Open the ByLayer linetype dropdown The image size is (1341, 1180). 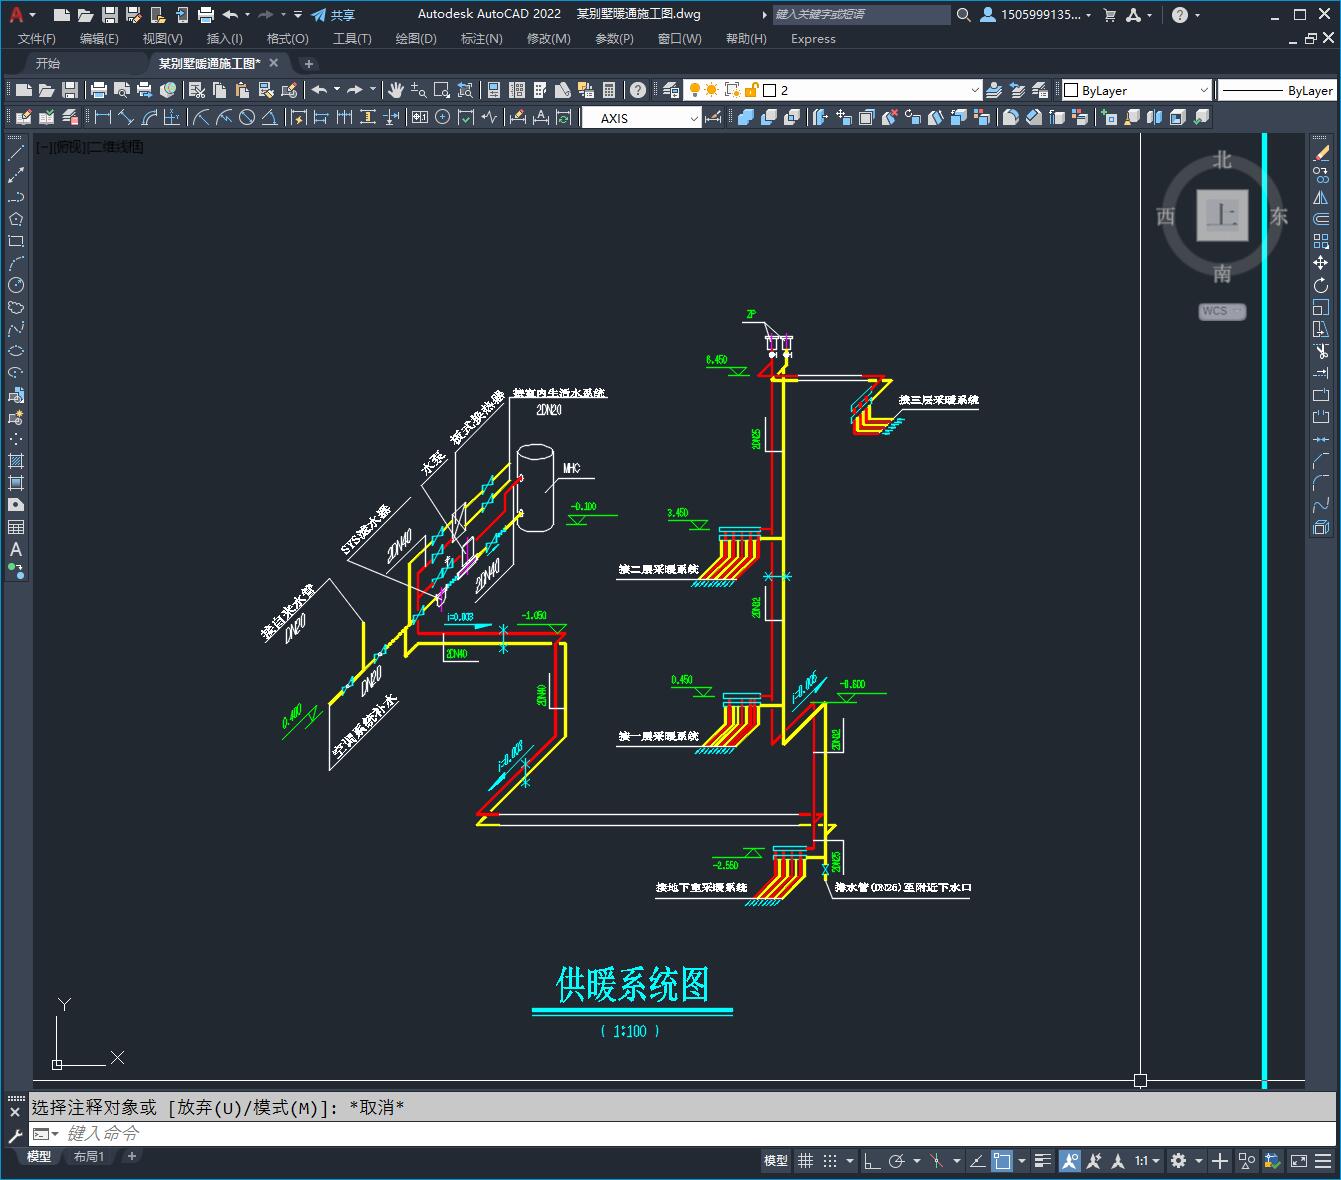click(x=1278, y=90)
